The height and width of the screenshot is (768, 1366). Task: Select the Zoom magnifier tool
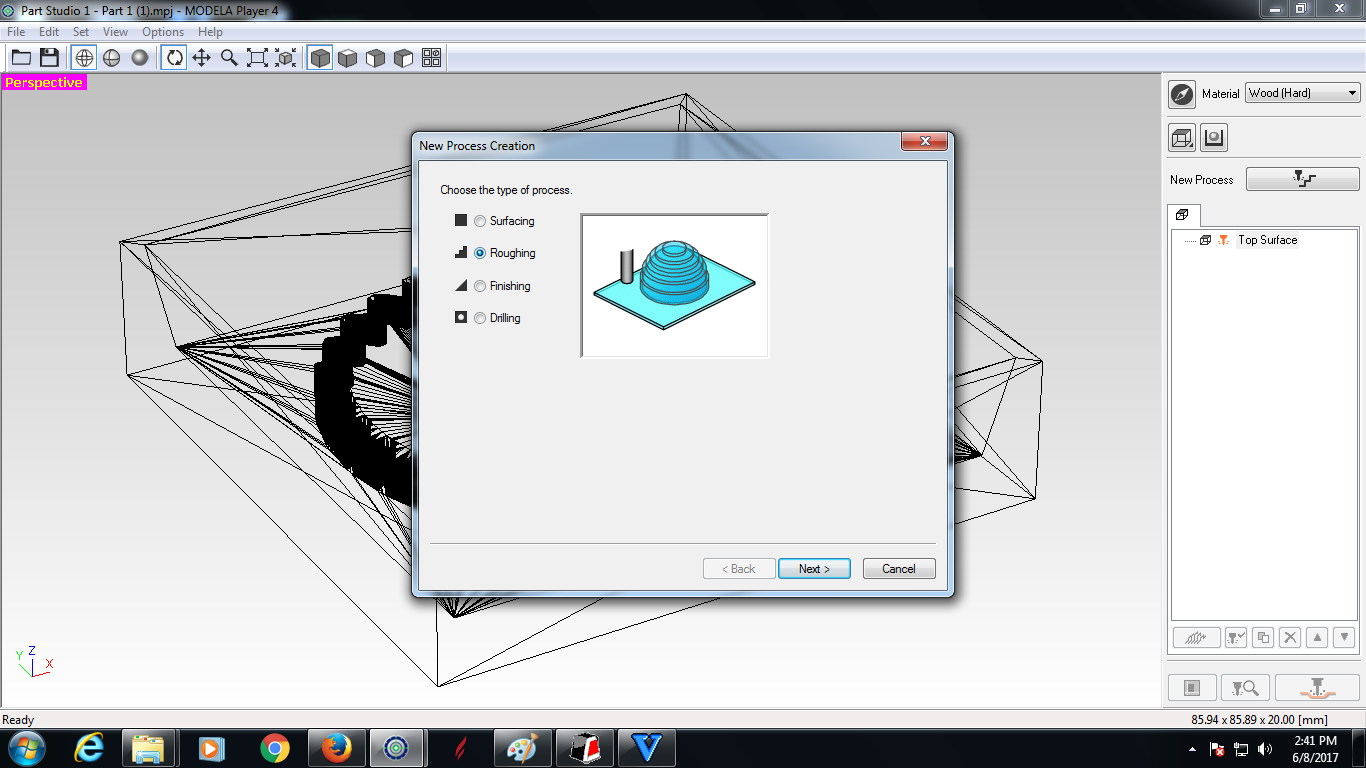[x=230, y=58]
